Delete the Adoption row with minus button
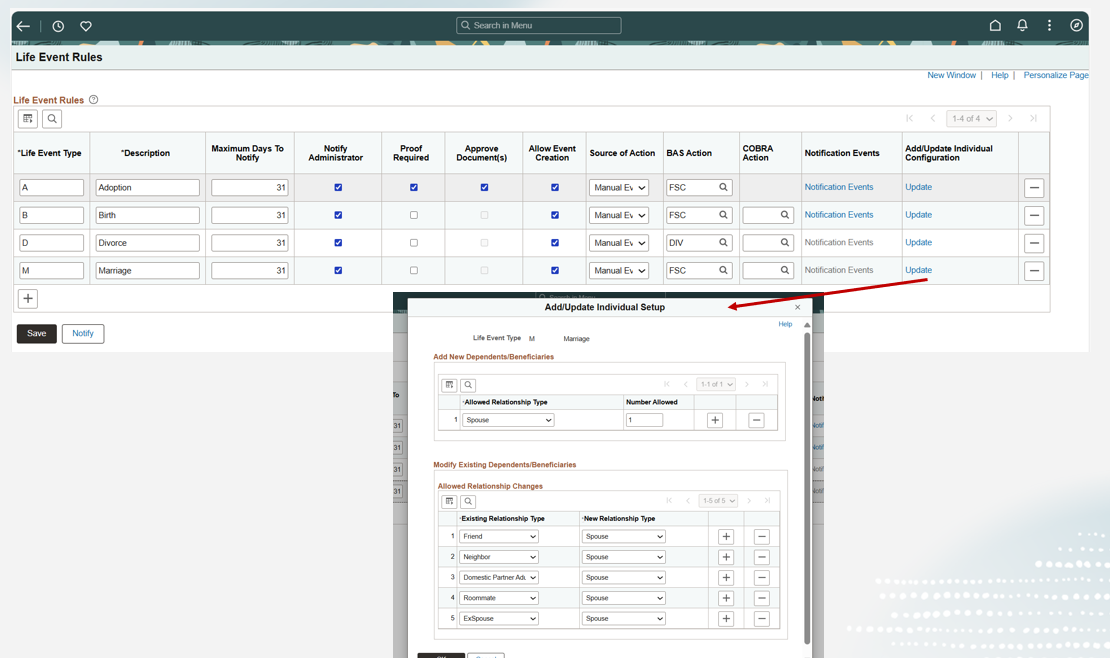The width and height of the screenshot is (1110, 658). tap(1034, 188)
